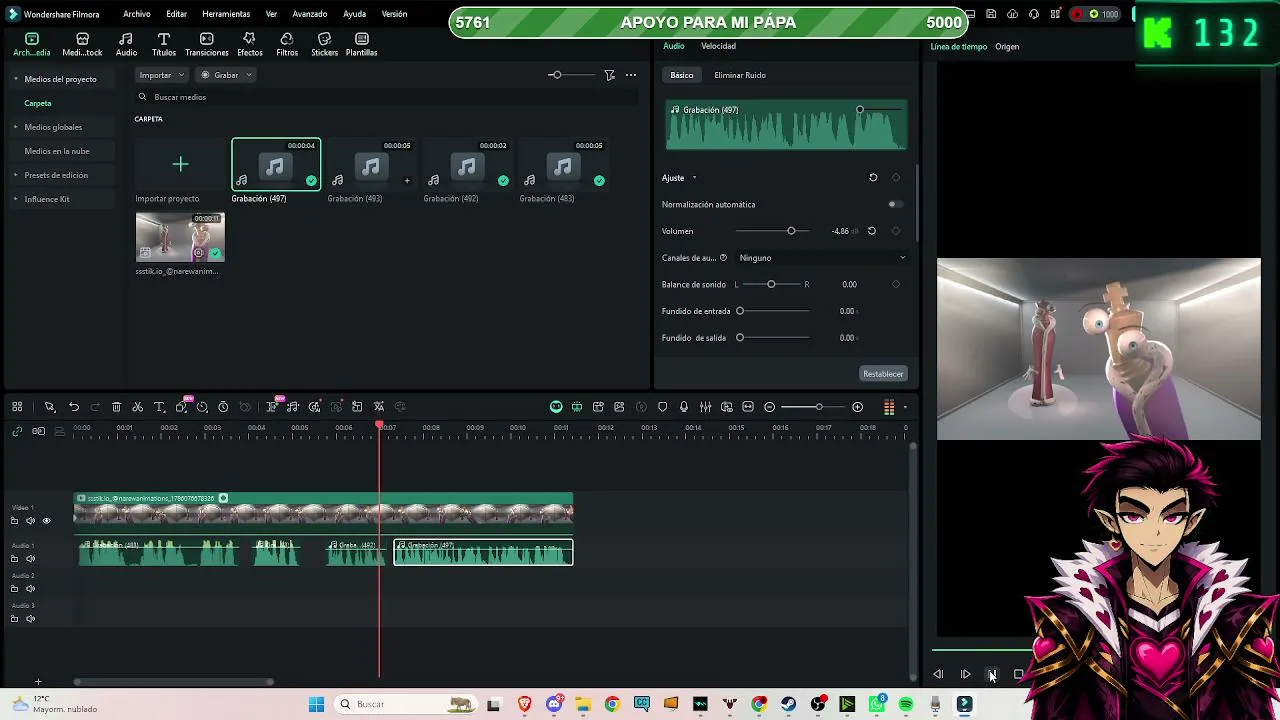Viewport: 1280px width, 720px height.
Task: Open Medios en la nube
Action: 57,151
